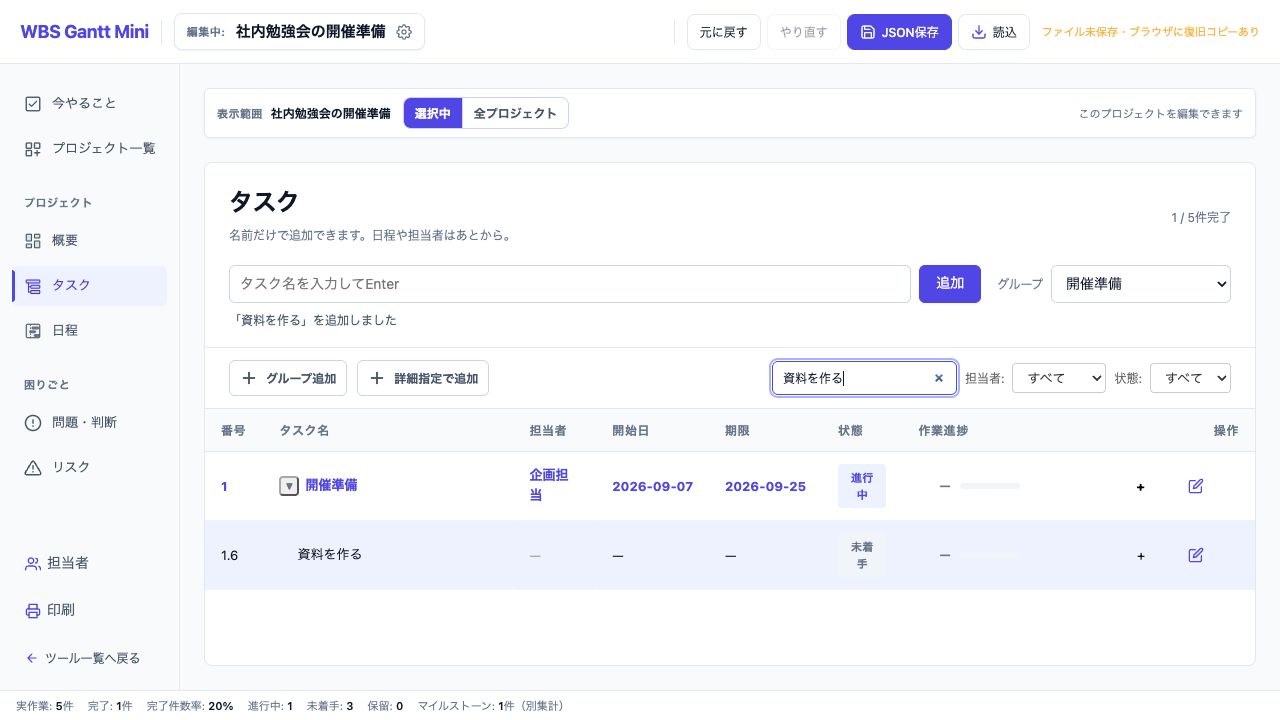
Task: Select the 選択中 scope toggle
Action: (433, 113)
